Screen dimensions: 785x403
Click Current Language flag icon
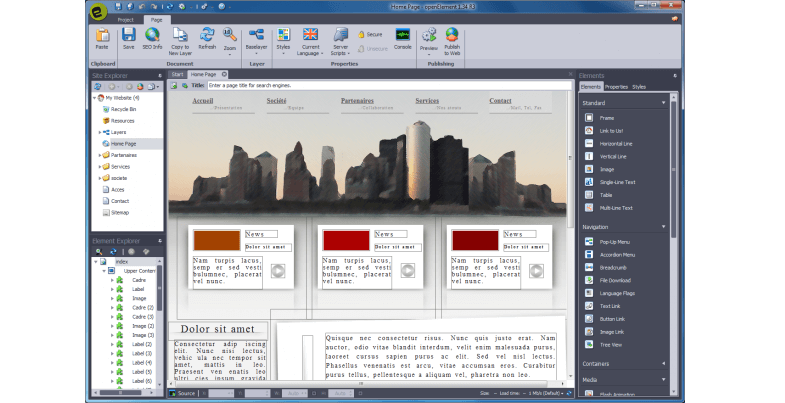click(x=310, y=35)
